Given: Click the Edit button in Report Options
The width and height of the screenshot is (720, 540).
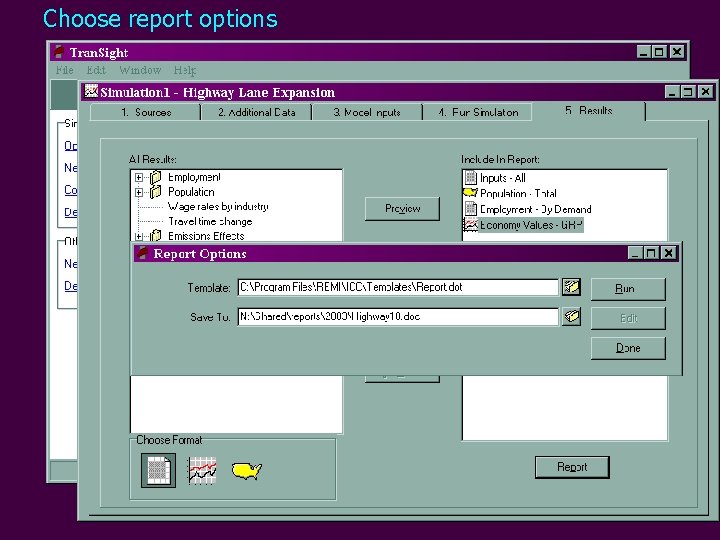Looking at the screenshot, I should coord(628,318).
